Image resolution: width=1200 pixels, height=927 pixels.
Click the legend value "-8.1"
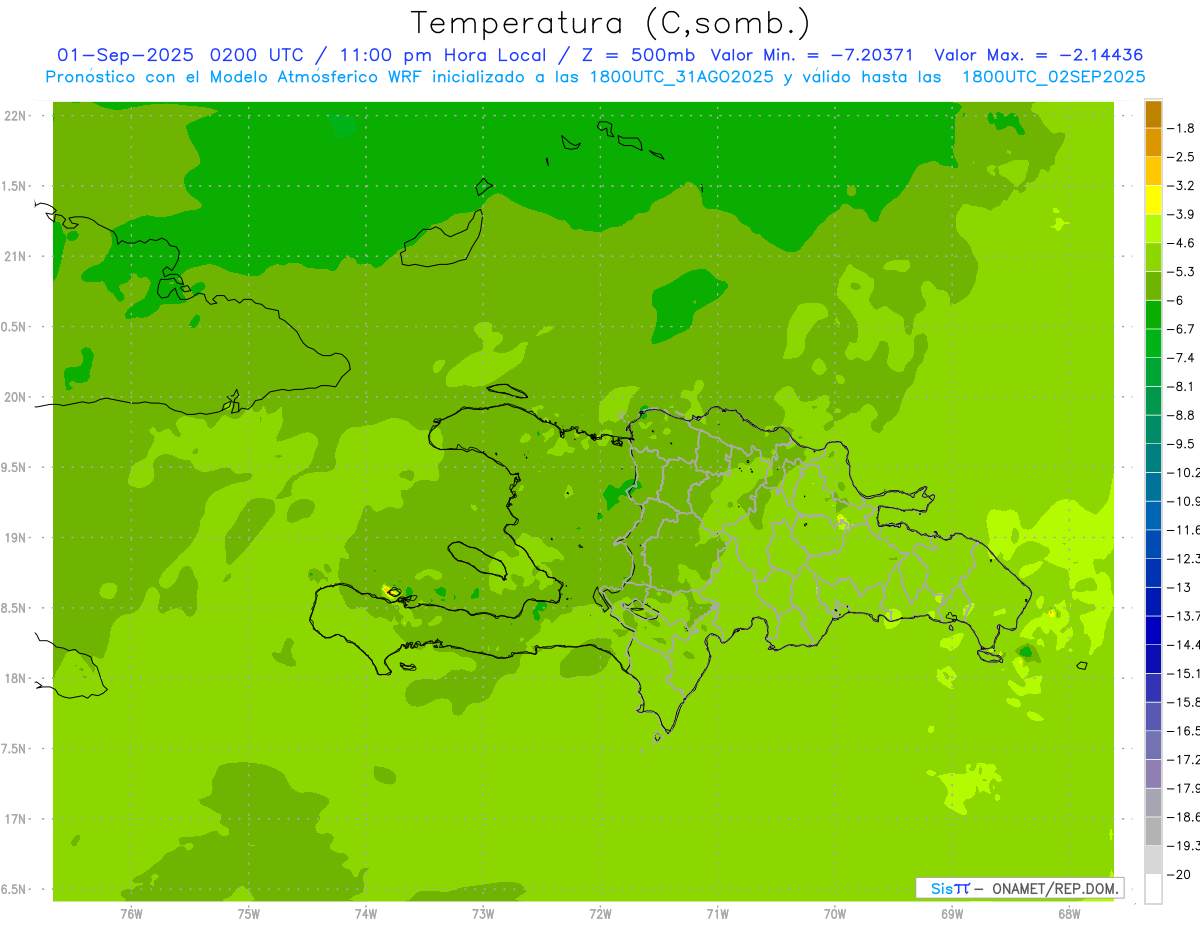coord(1181,387)
